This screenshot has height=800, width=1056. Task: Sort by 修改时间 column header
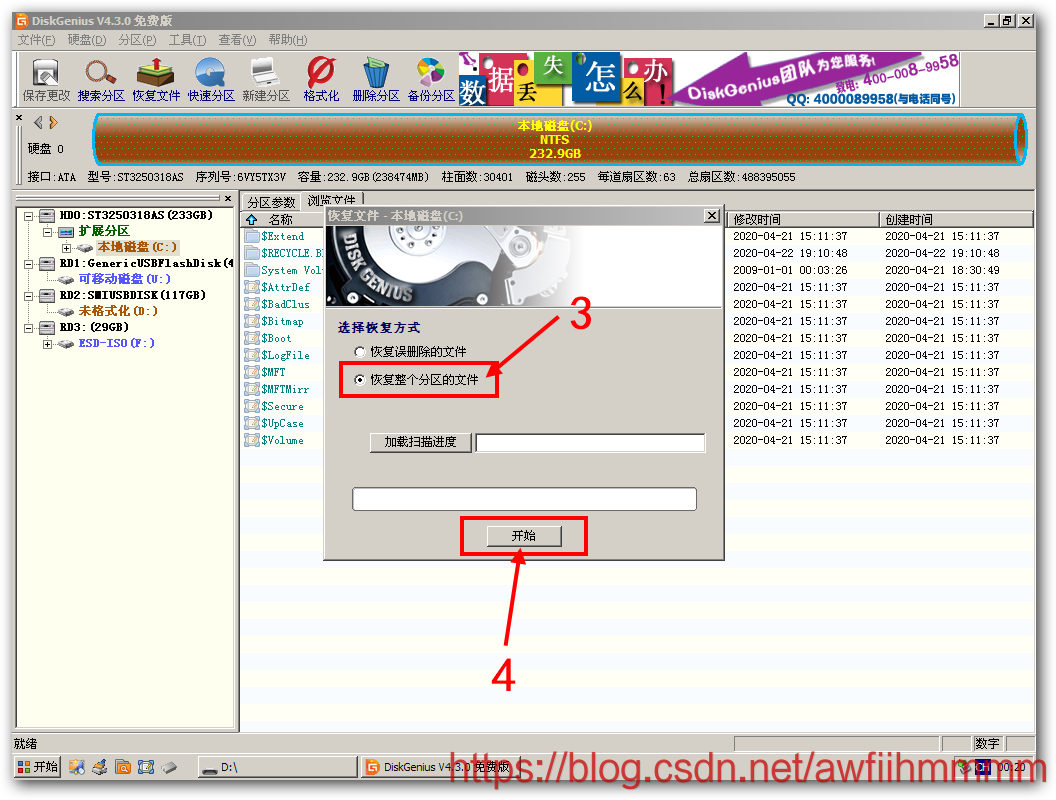[803, 220]
